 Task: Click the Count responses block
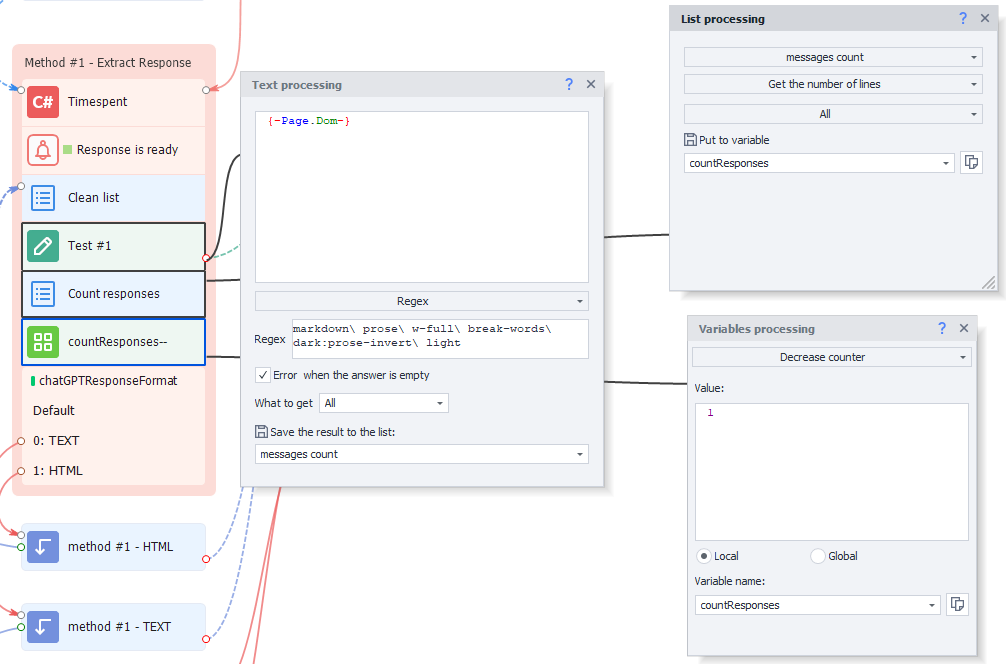(x=113, y=294)
